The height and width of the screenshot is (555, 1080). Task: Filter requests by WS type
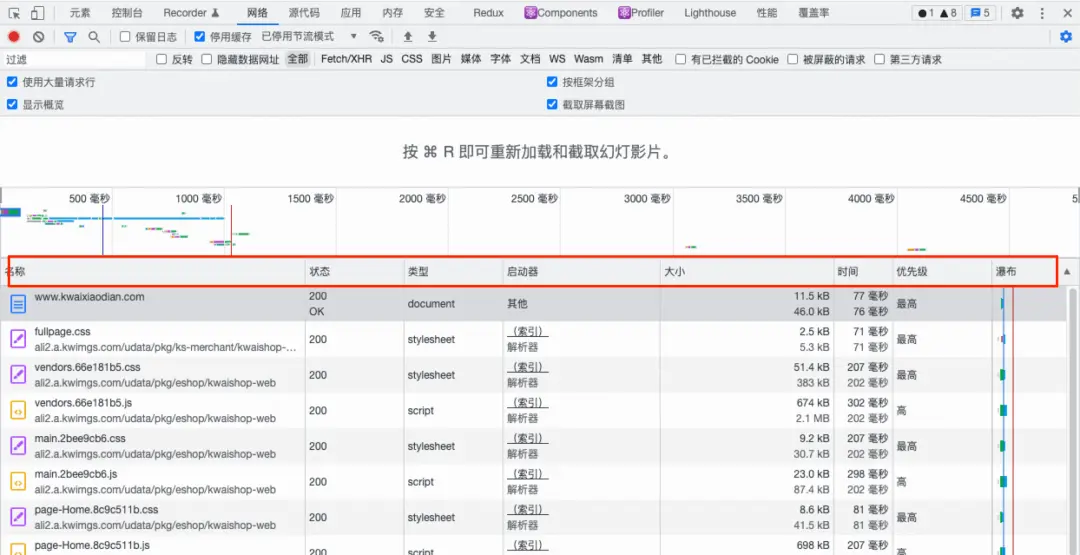(x=557, y=60)
